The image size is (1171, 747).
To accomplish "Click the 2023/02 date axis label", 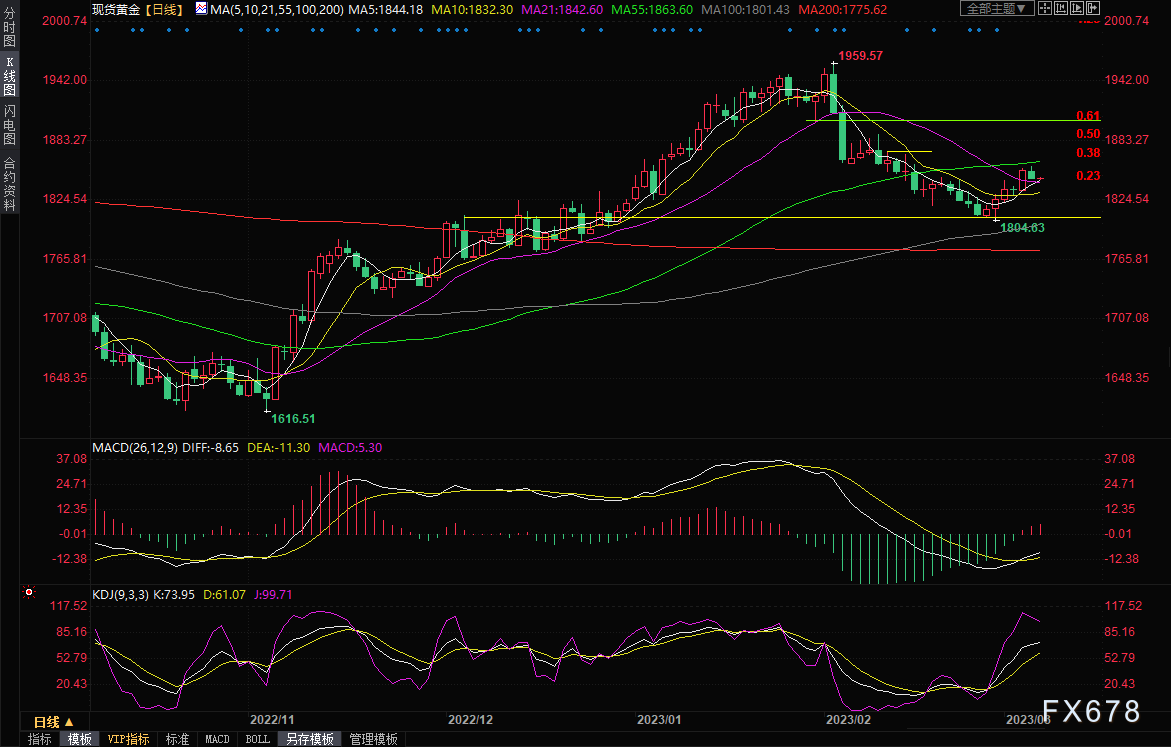I will point(848,719).
